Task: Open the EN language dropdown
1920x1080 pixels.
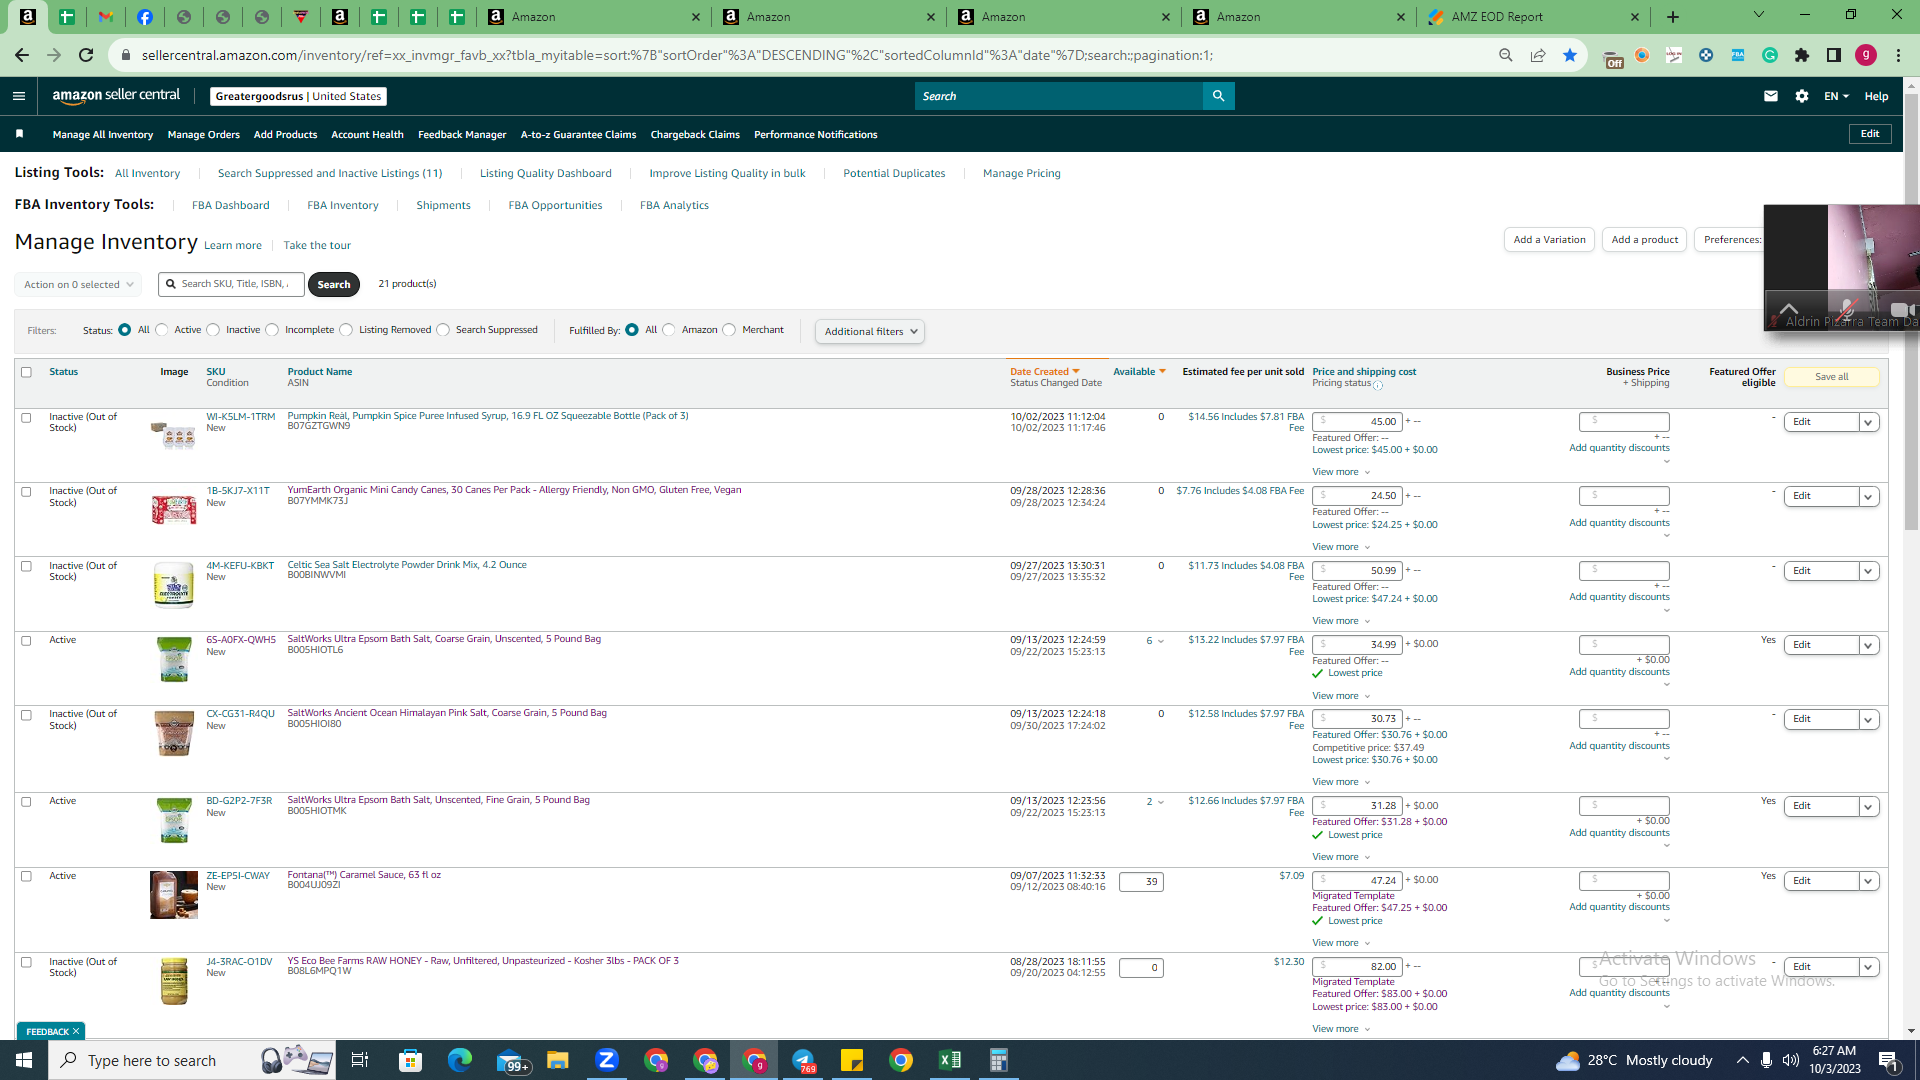Action: (1836, 96)
